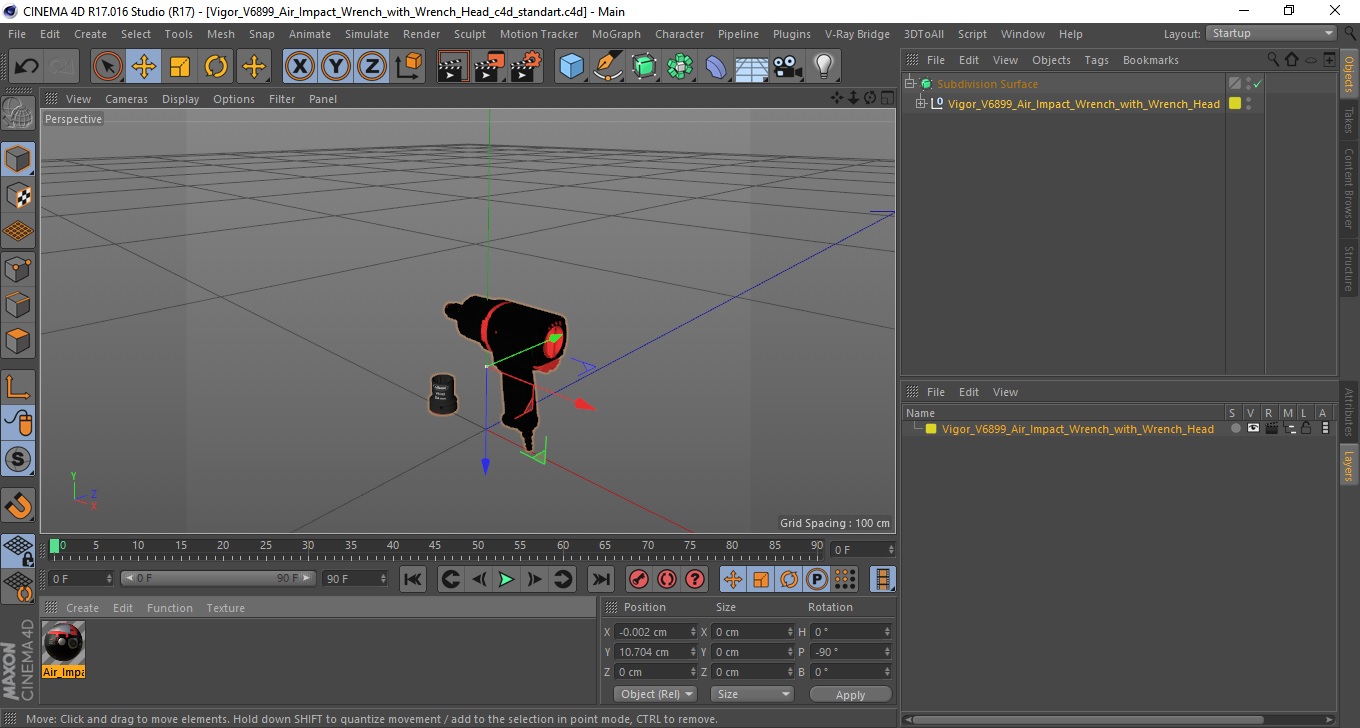This screenshot has height=728, width=1360.
Task: Switch to Edges mode
Action: click(18, 304)
